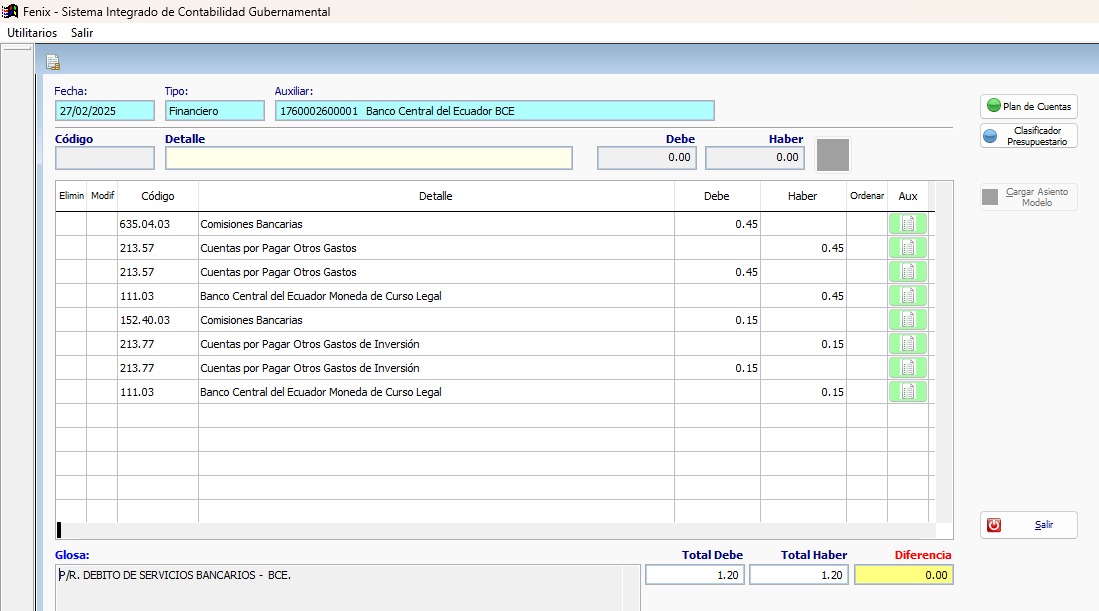Viewport: 1099px width, 611px height.
Task: Select the Tipo field showing Financiero
Action: [x=214, y=111]
